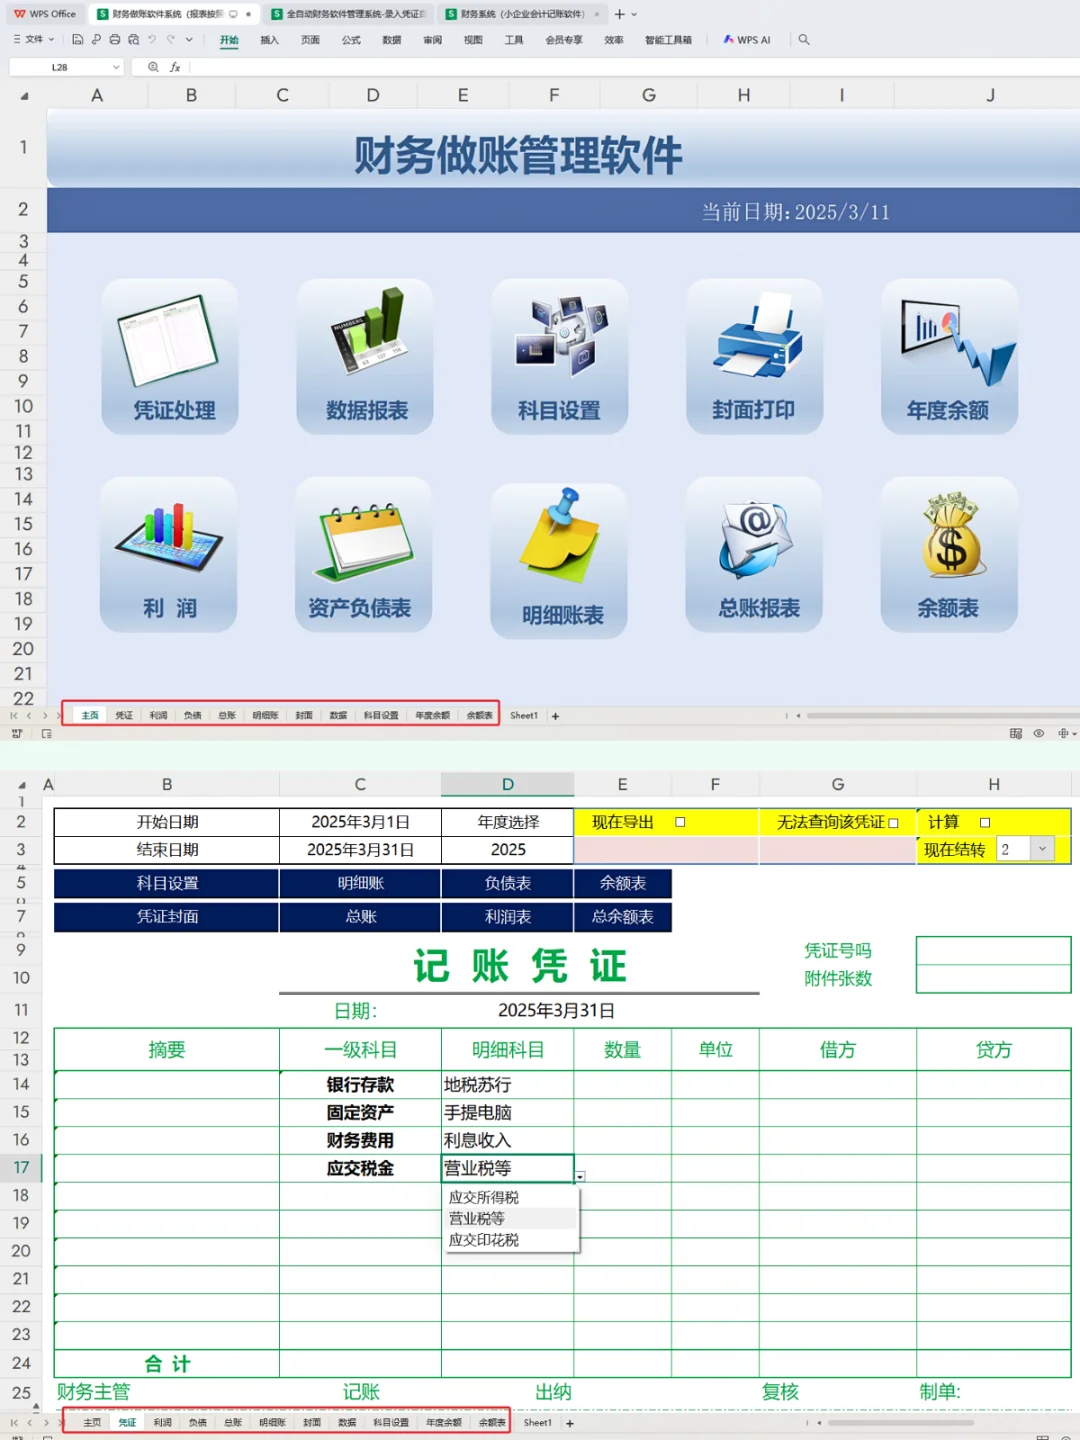Select the 2025年3月1日 start date cell
Screen dimensions: 1080x1440
[x=360, y=822]
